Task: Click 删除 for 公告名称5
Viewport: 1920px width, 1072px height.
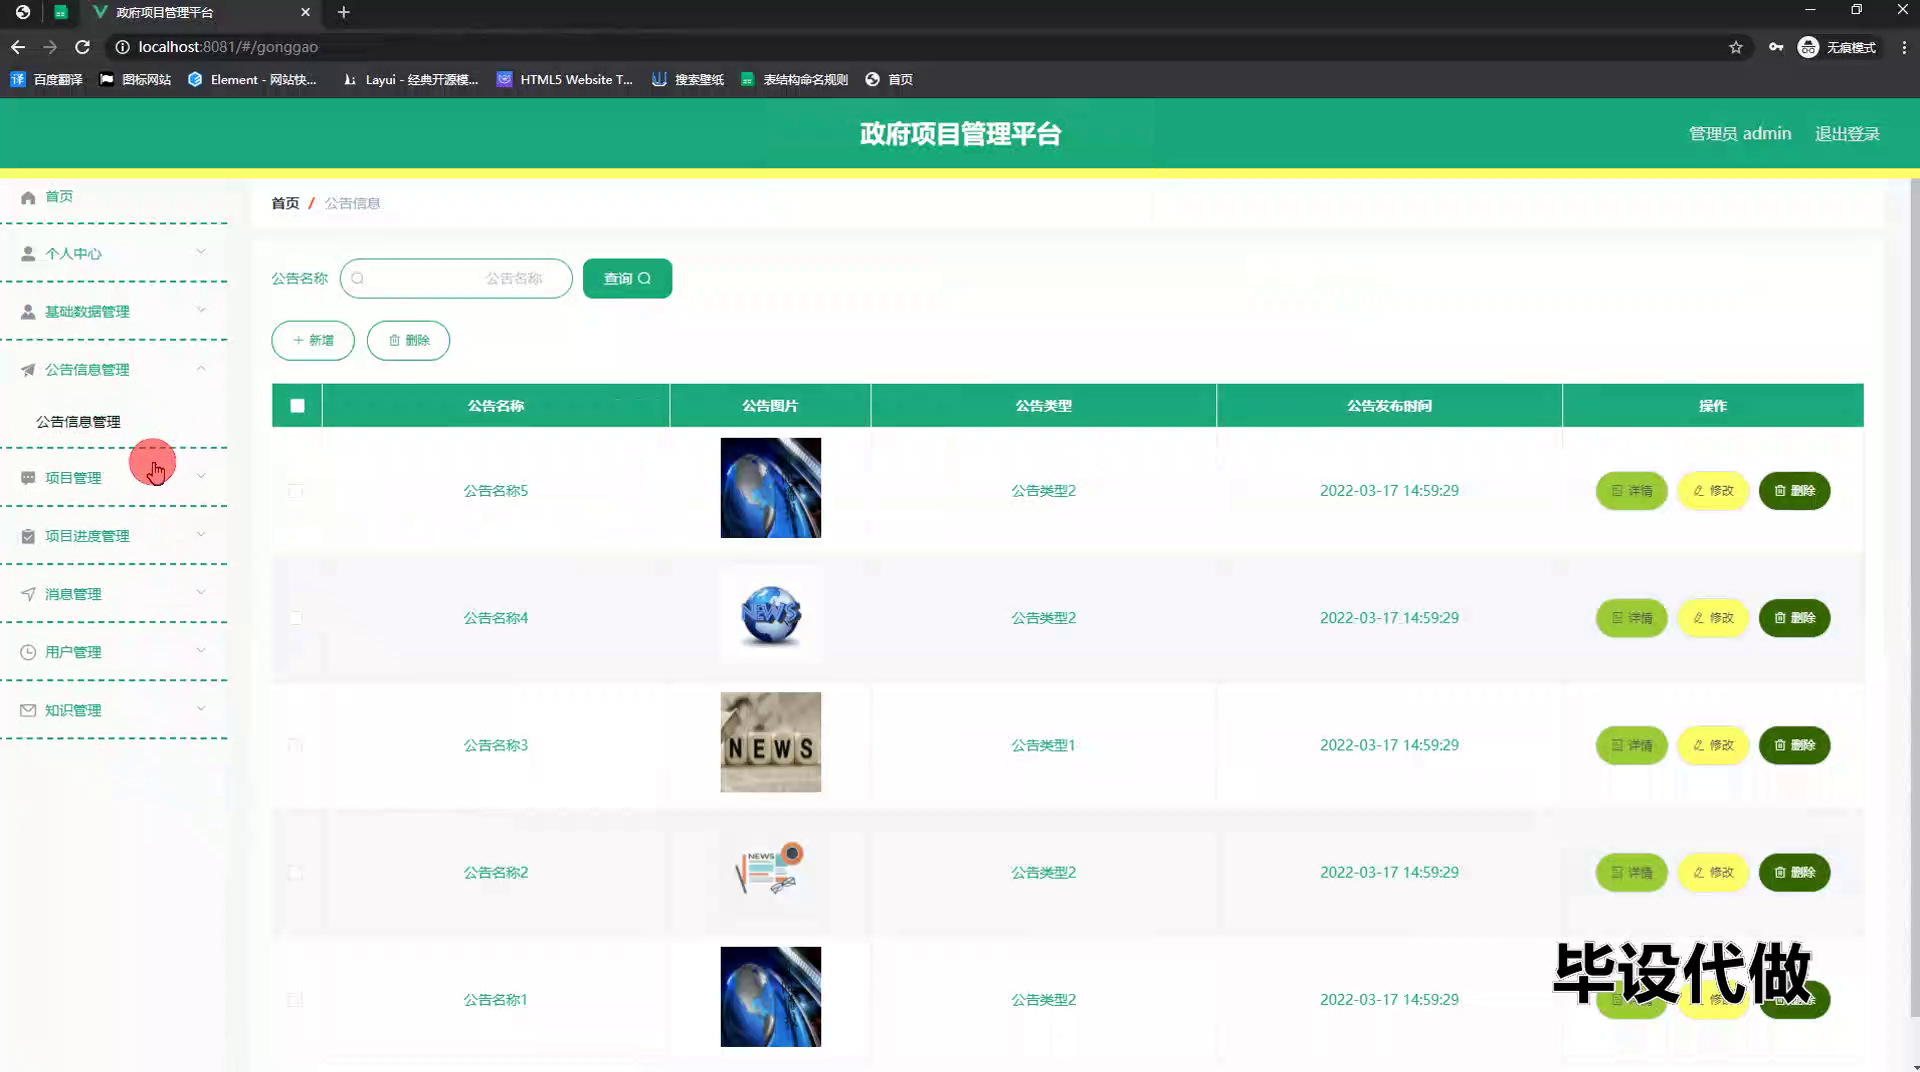Action: (x=1795, y=491)
